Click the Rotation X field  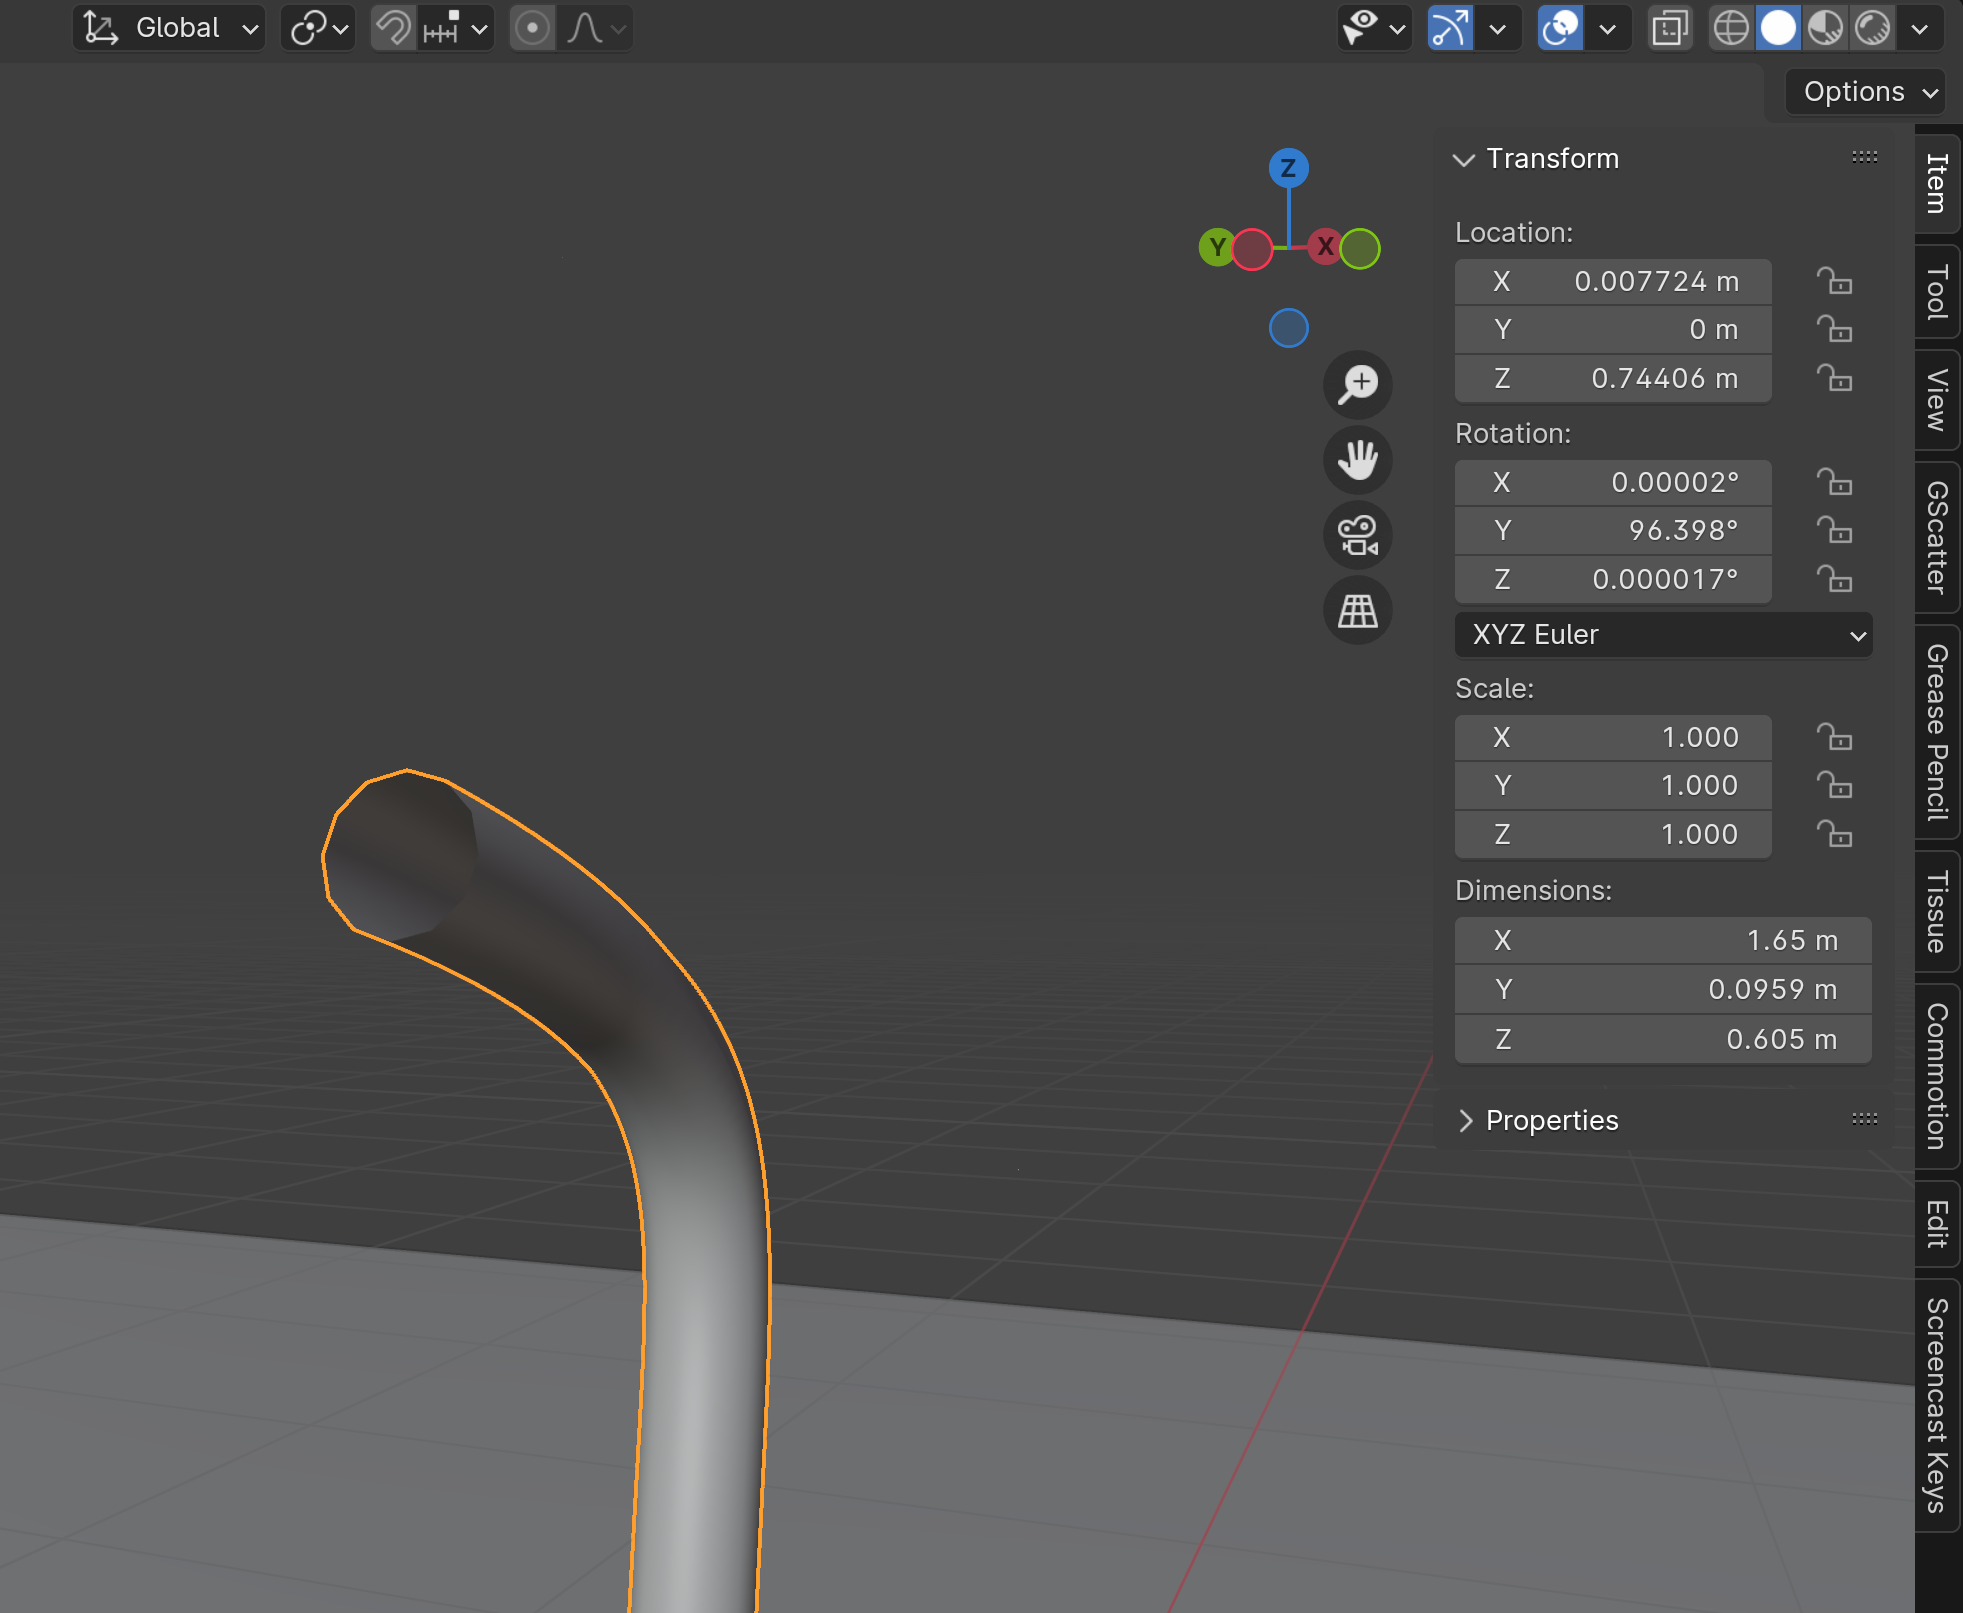(1613, 483)
